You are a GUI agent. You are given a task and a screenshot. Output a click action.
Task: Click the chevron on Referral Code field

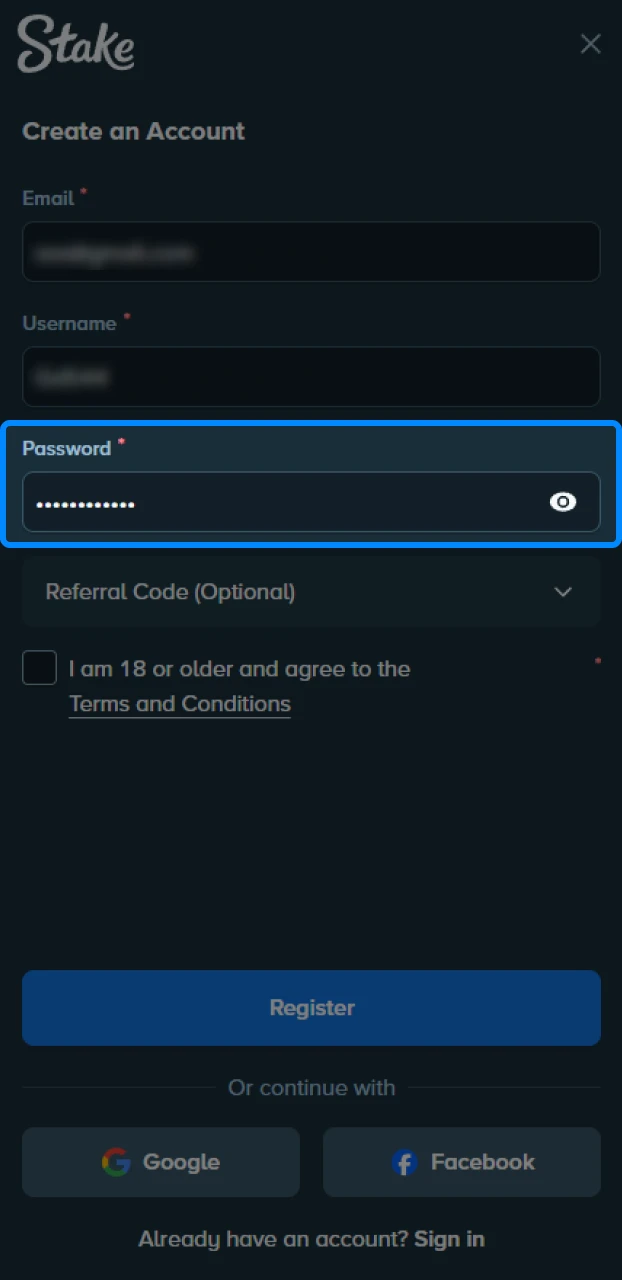[563, 592]
